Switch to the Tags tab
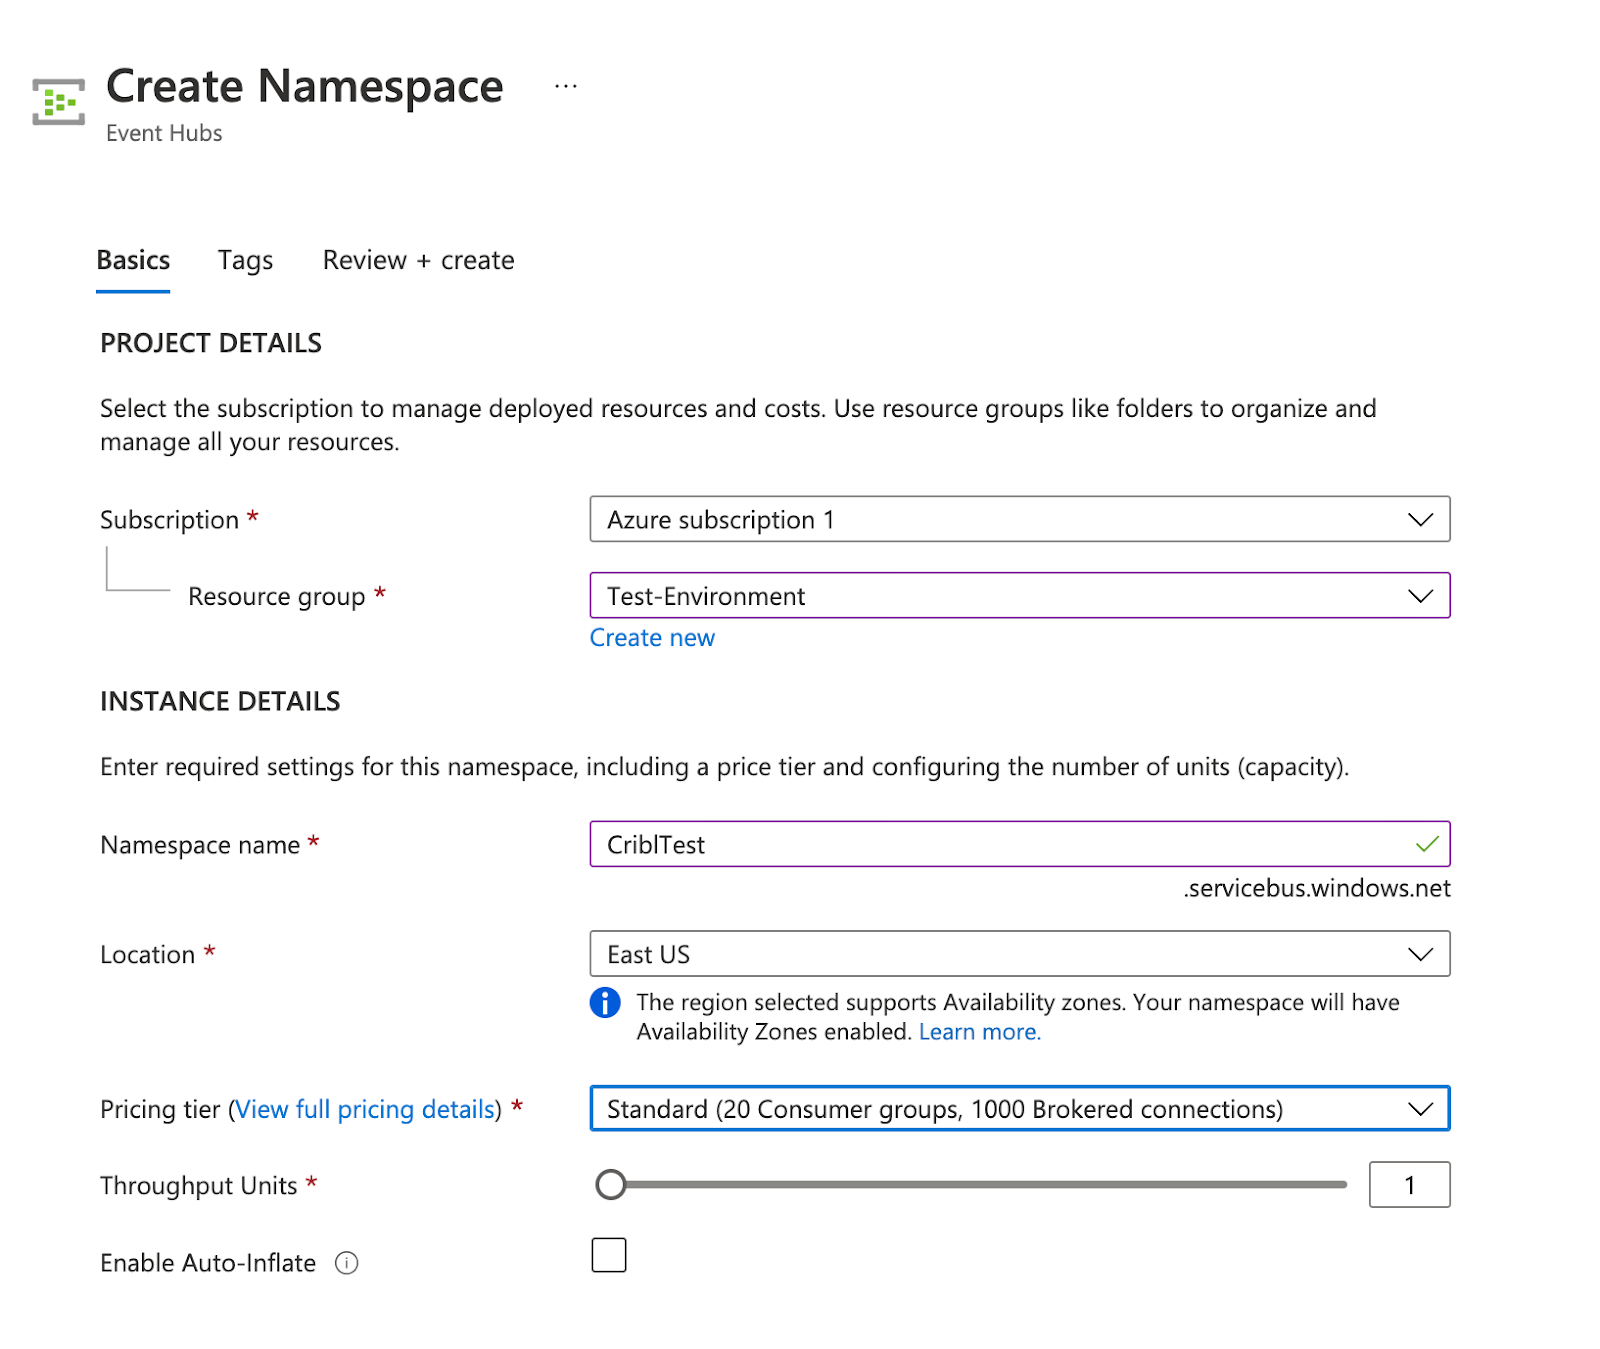Image resolution: width=1600 pixels, height=1349 pixels. [x=244, y=260]
